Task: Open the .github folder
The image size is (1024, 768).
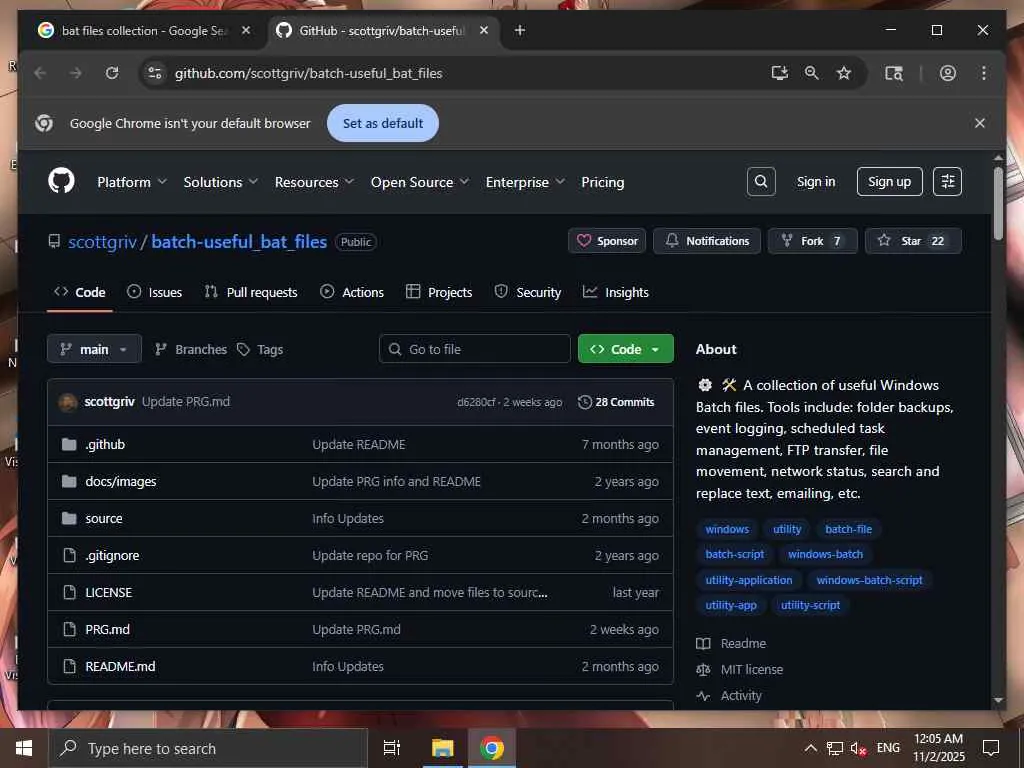Action: click(x=105, y=445)
